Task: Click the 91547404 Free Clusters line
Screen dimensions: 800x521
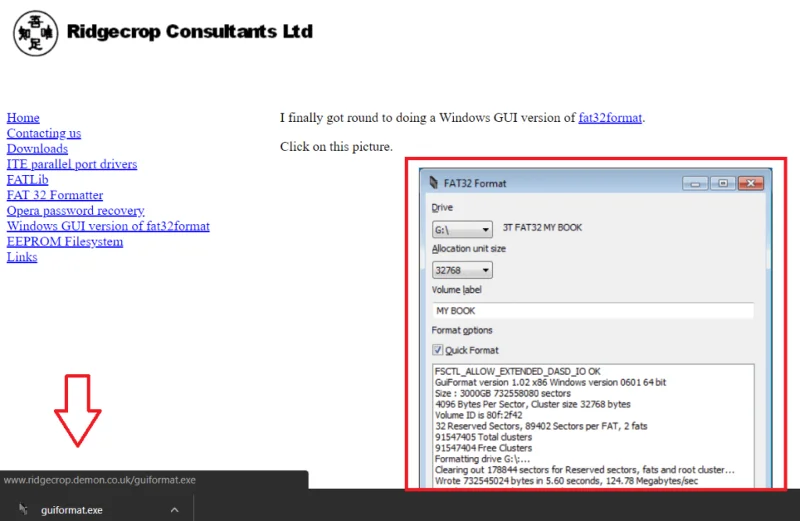Action: (483, 448)
